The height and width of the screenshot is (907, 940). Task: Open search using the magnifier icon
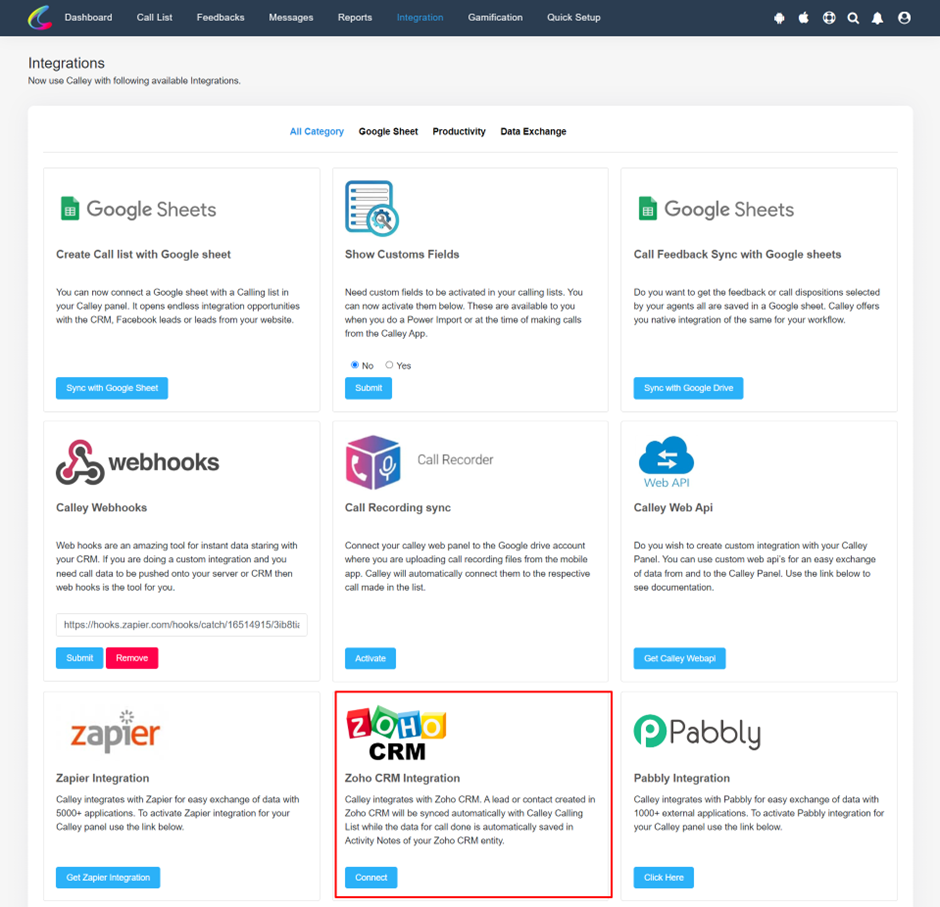[x=853, y=18]
